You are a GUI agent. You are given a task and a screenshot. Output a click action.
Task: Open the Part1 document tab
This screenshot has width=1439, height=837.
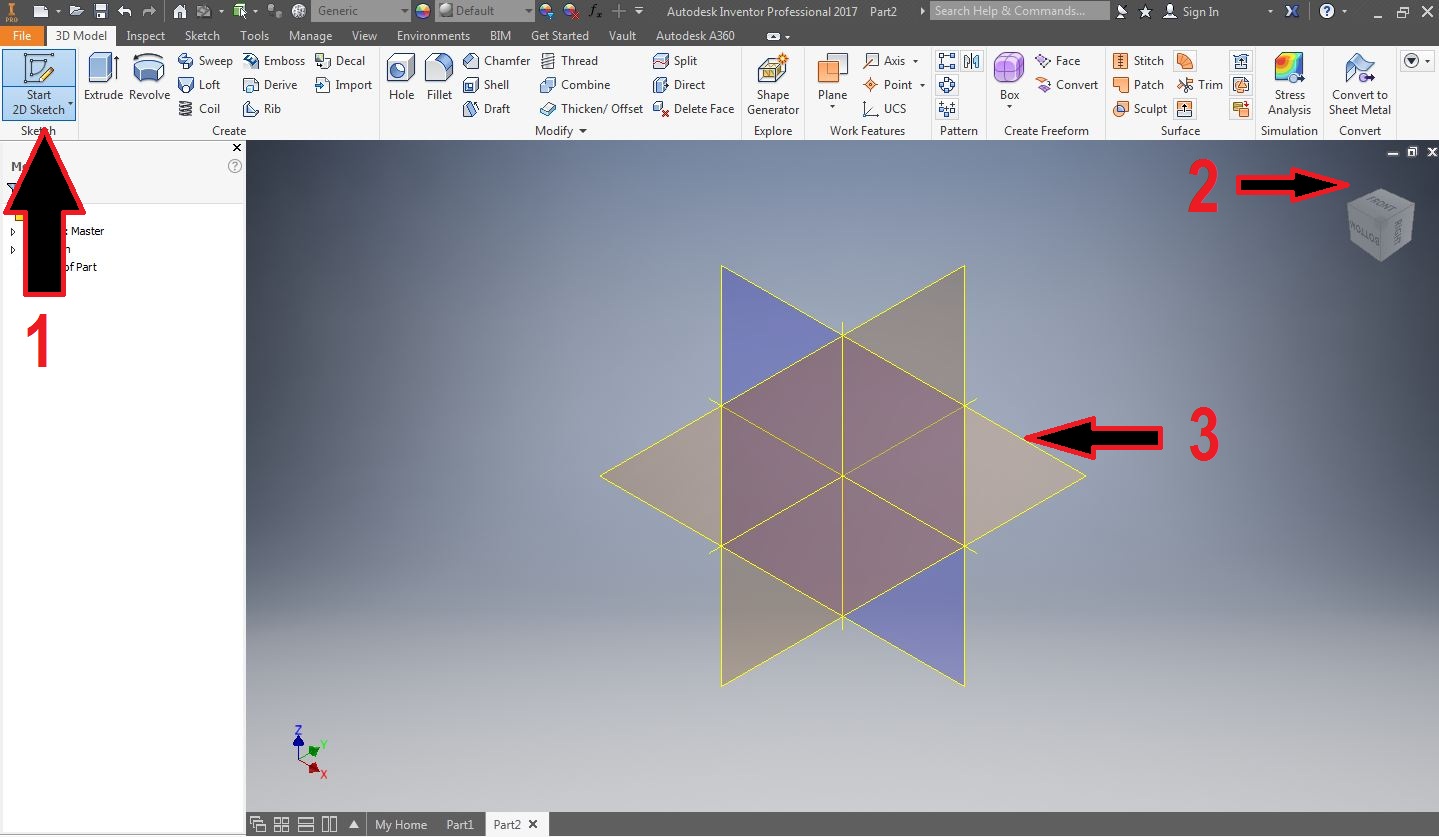click(459, 823)
